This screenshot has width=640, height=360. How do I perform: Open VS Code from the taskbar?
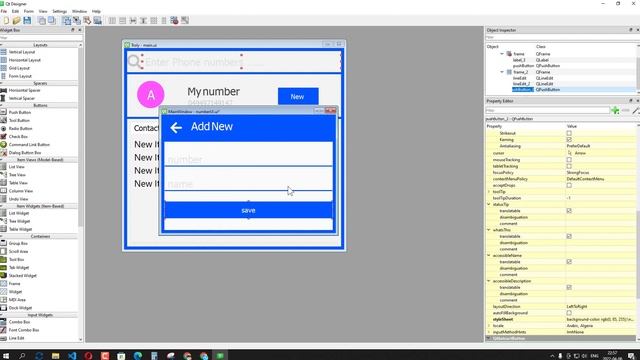point(72,356)
